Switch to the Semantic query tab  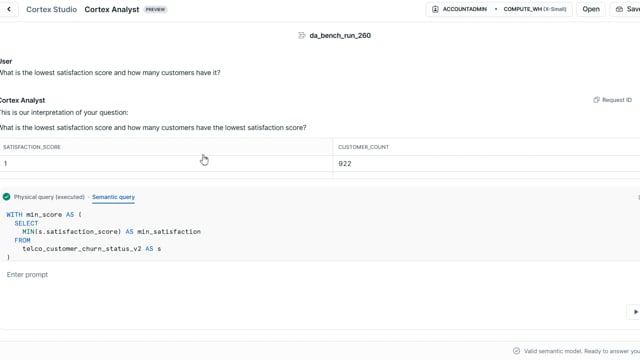click(x=113, y=197)
